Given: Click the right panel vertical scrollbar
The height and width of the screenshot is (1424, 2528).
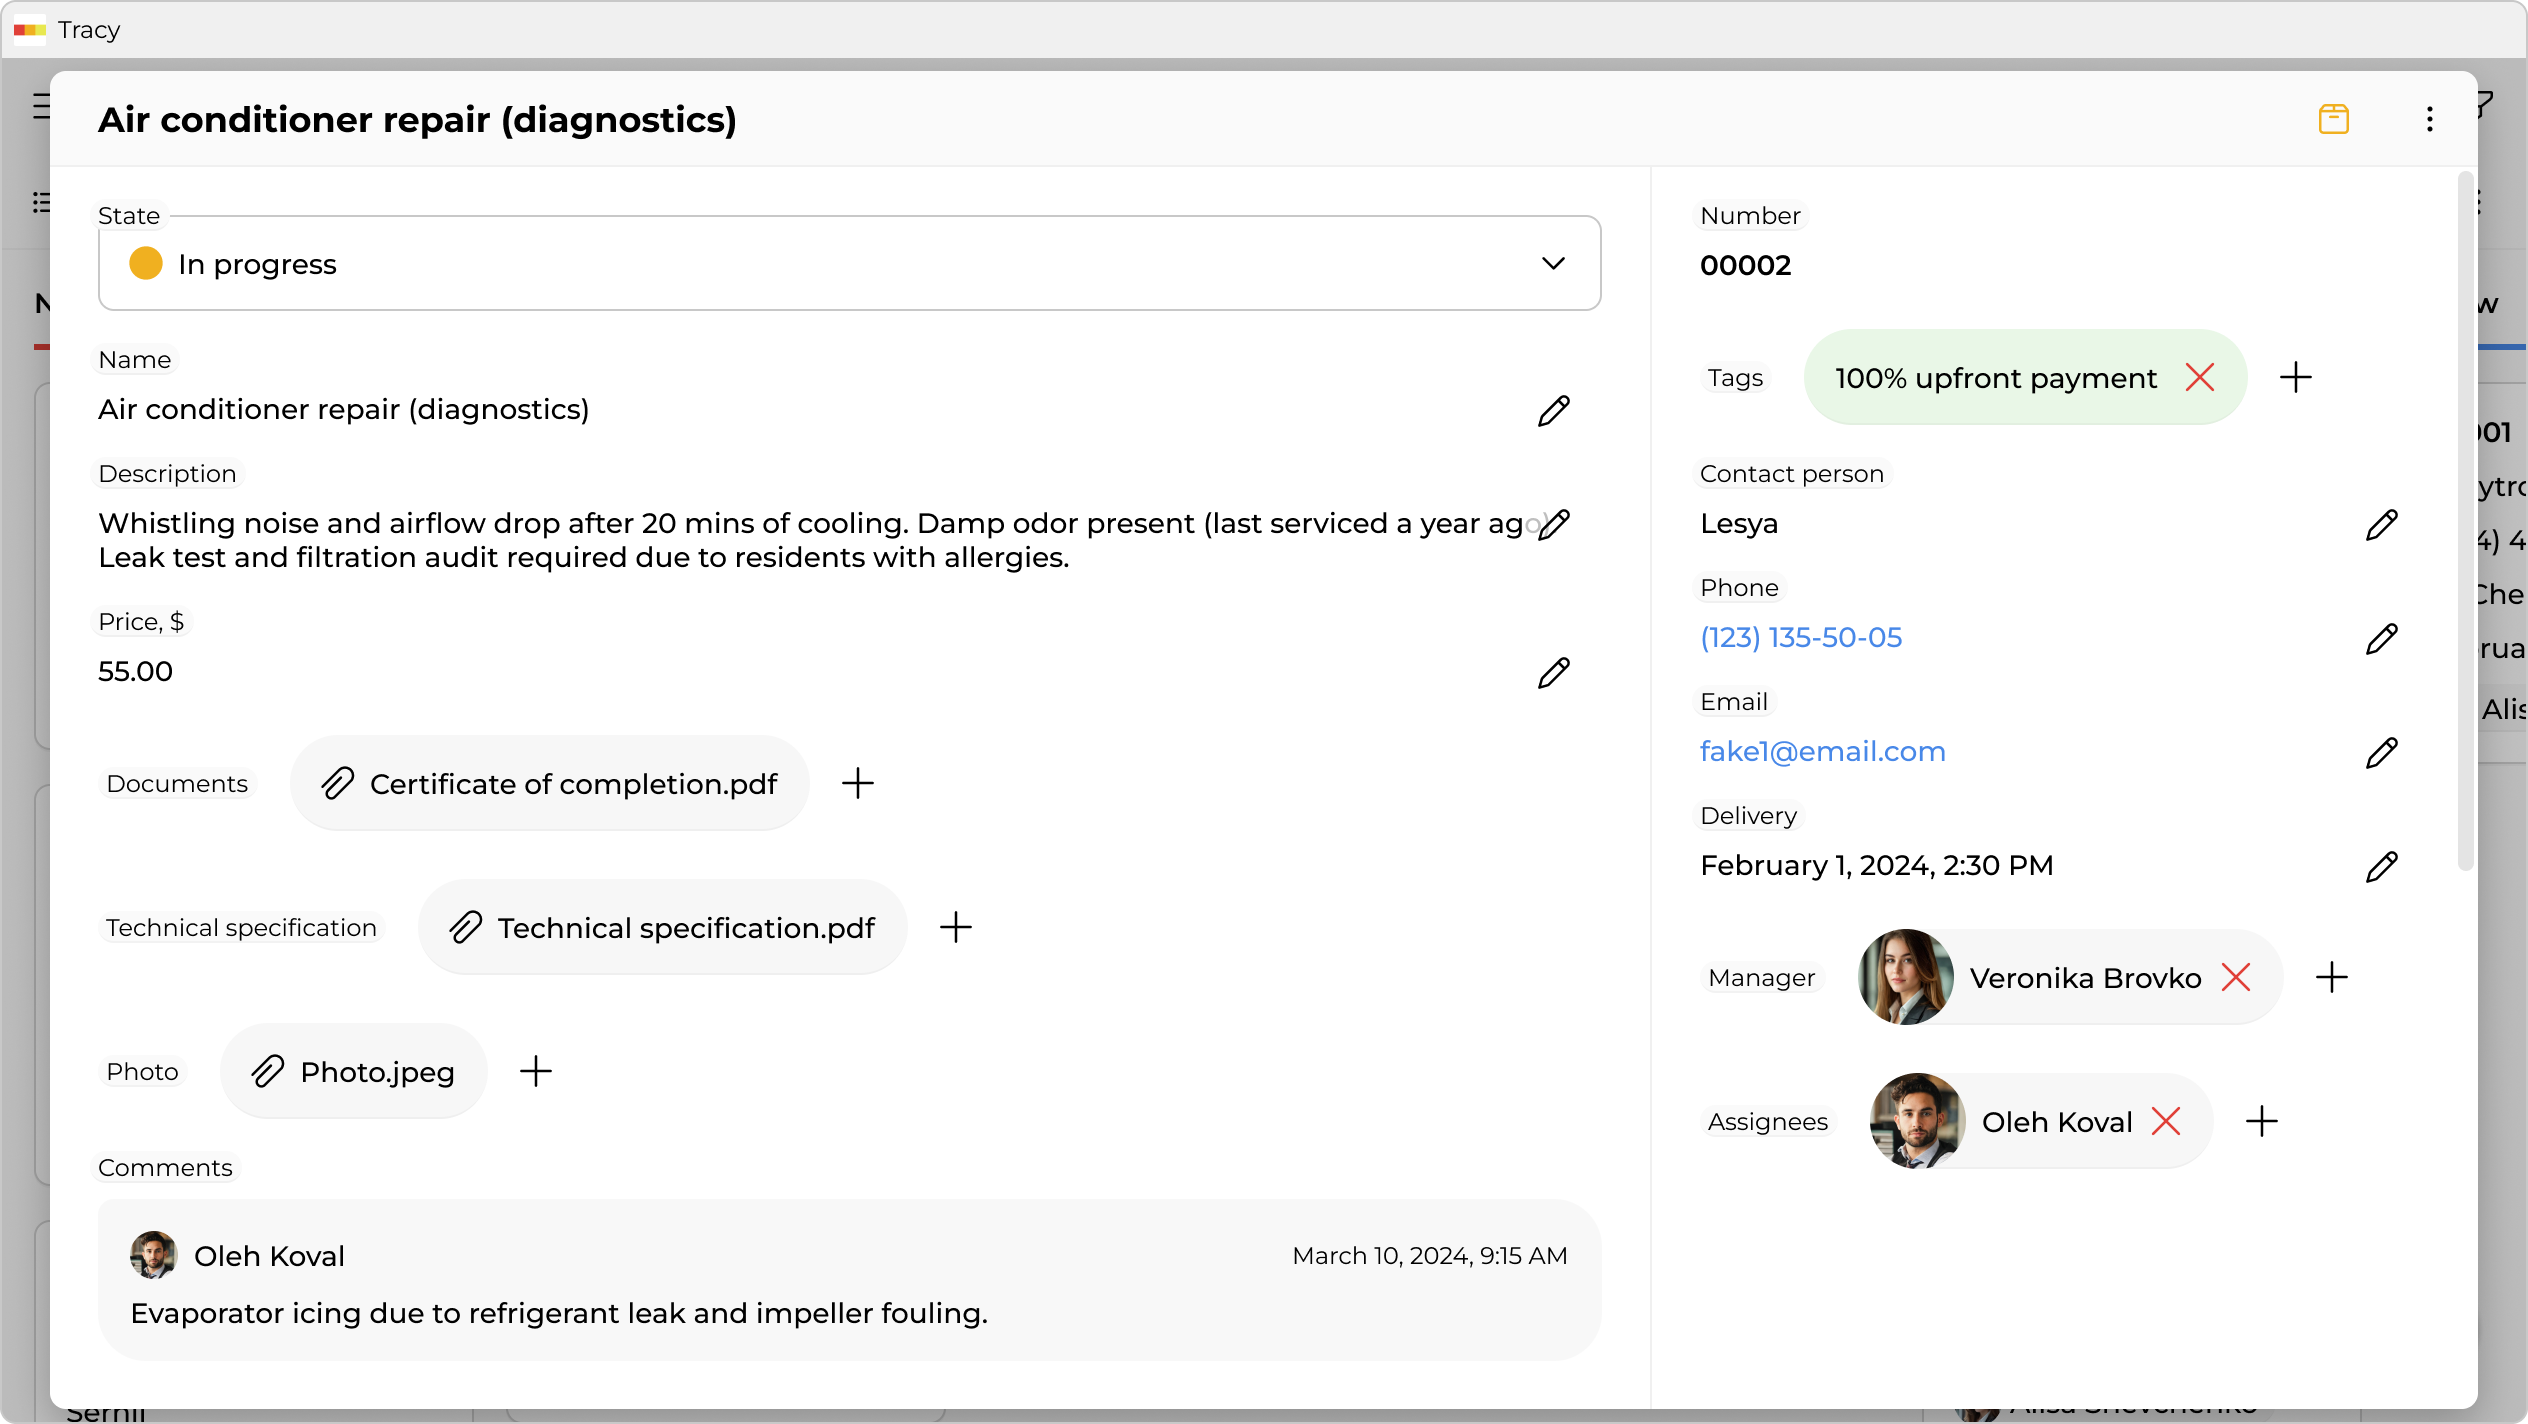Looking at the screenshot, I should coord(2464,520).
